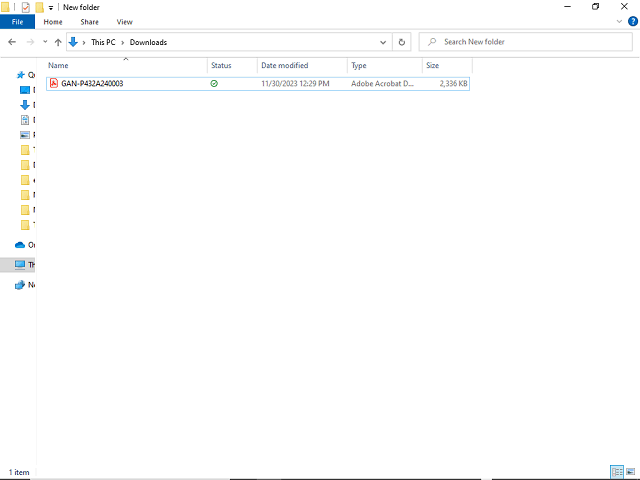Switch to Large icons view layout

(631, 472)
